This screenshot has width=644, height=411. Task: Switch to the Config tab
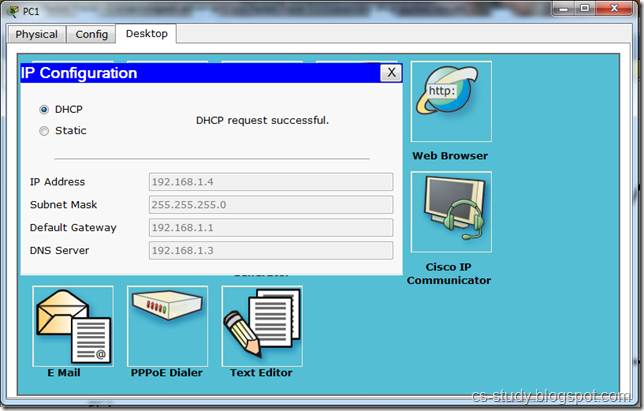click(92, 34)
